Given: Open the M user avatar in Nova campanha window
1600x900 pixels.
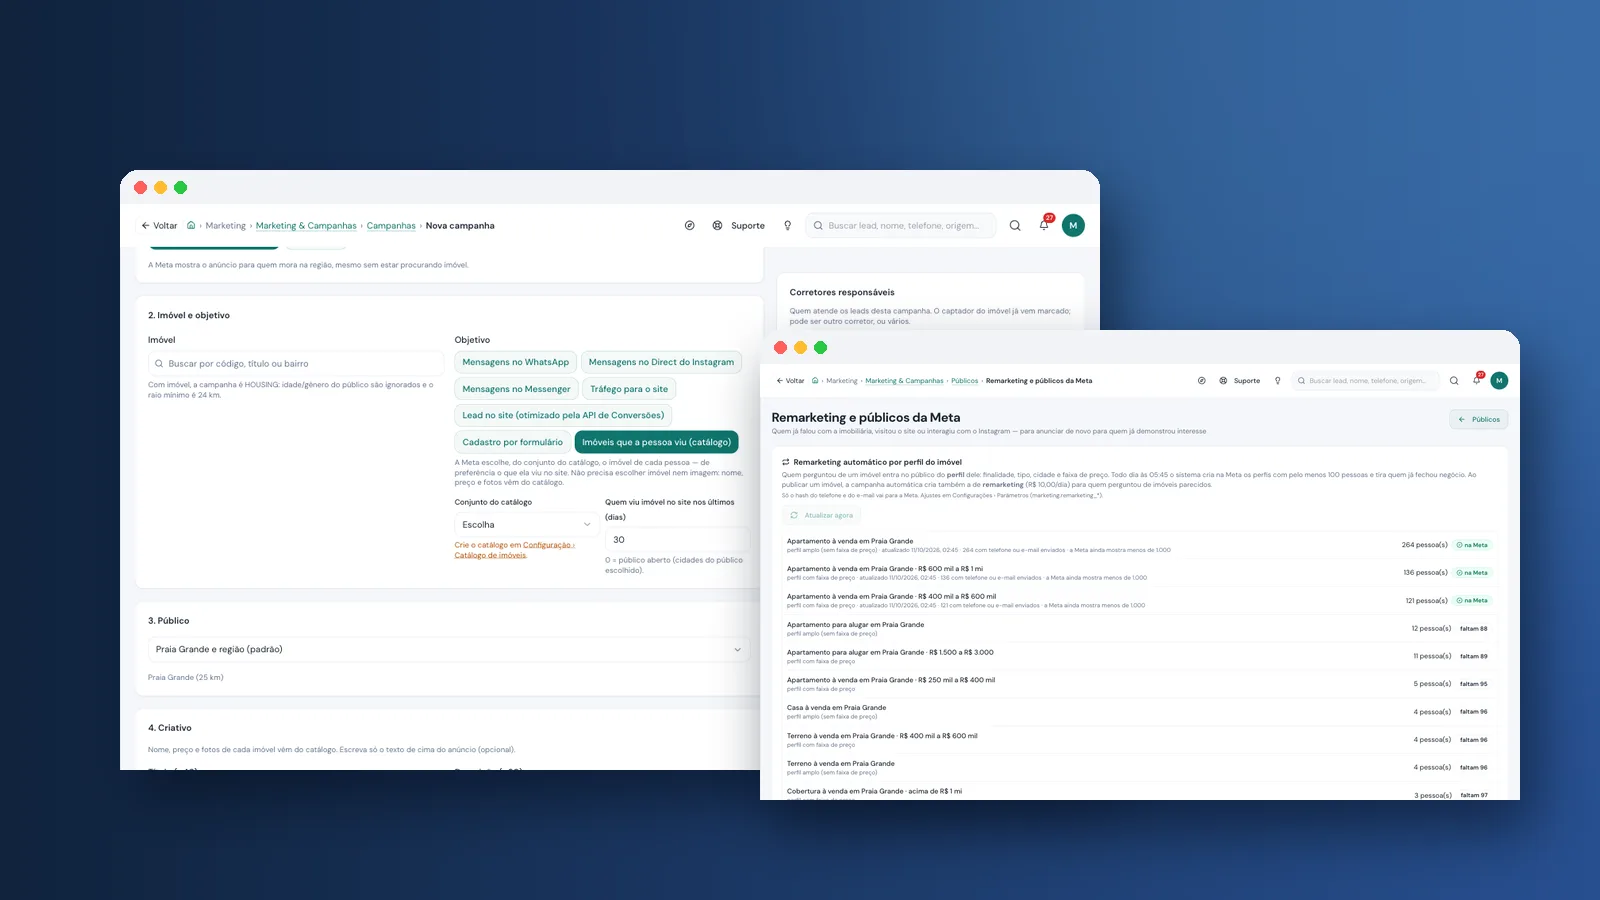Looking at the screenshot, I should coord(1073,225).
